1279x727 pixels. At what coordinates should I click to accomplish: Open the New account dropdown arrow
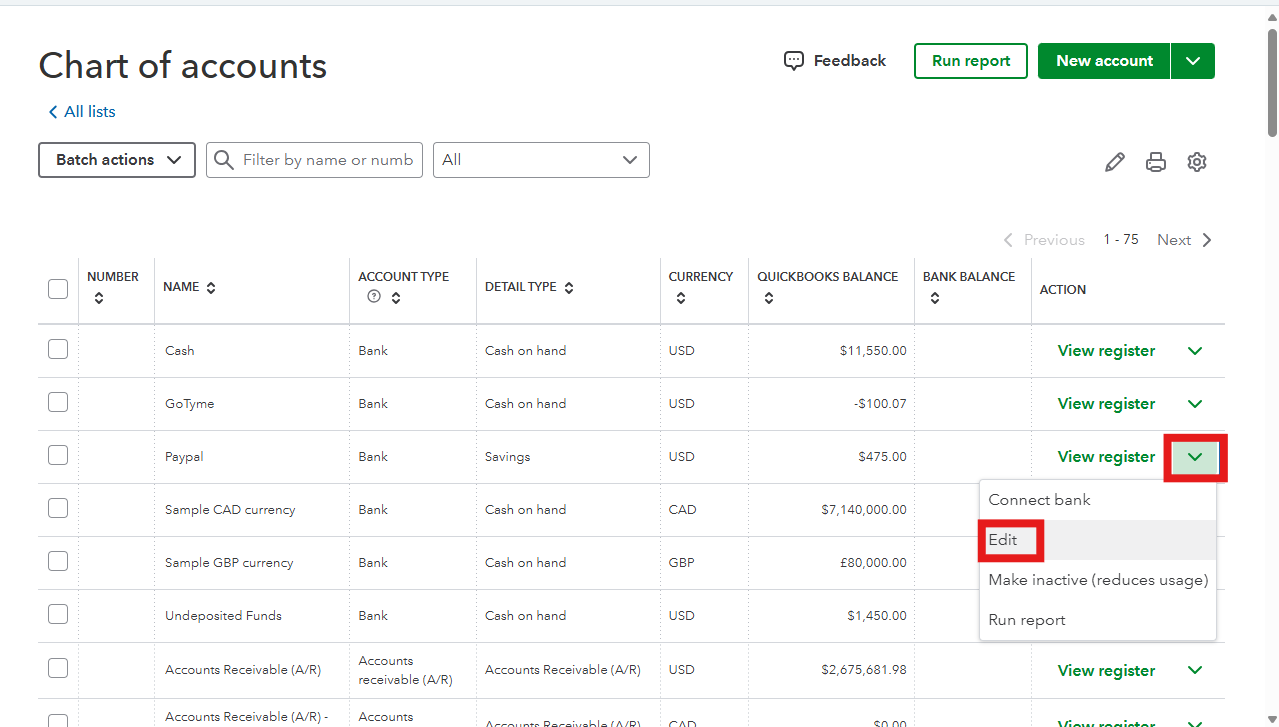(x=1193, y=61)
